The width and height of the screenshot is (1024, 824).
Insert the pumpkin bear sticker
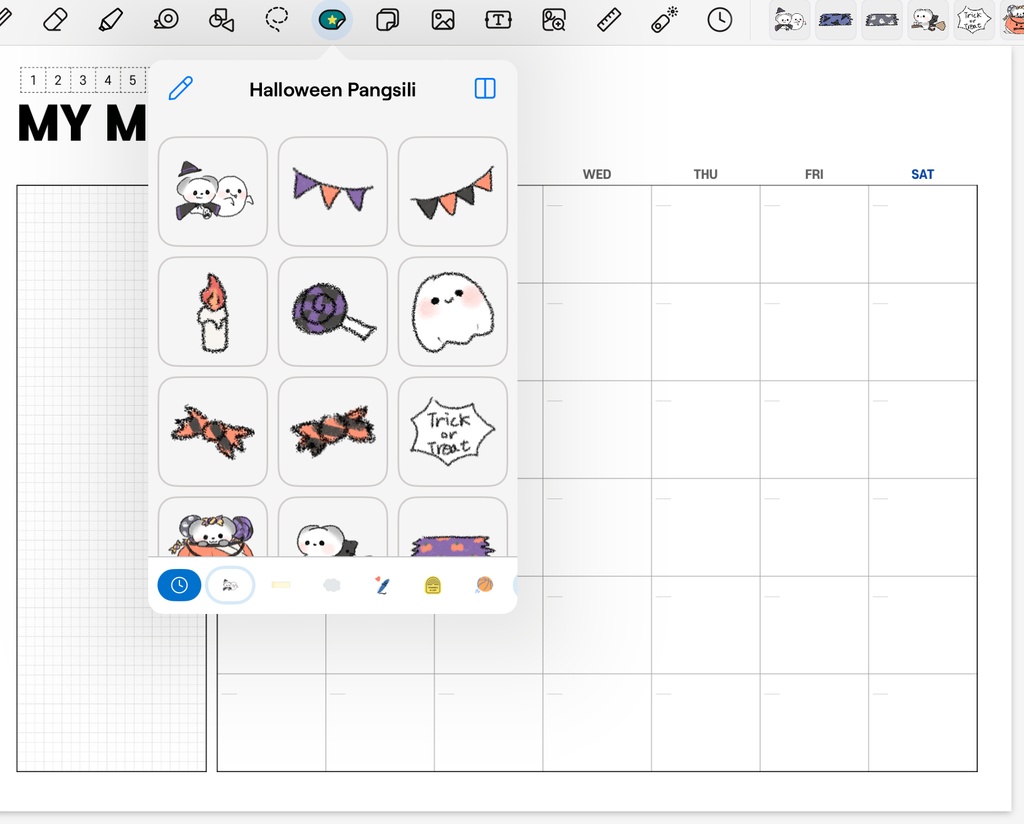tap(213, 527)
